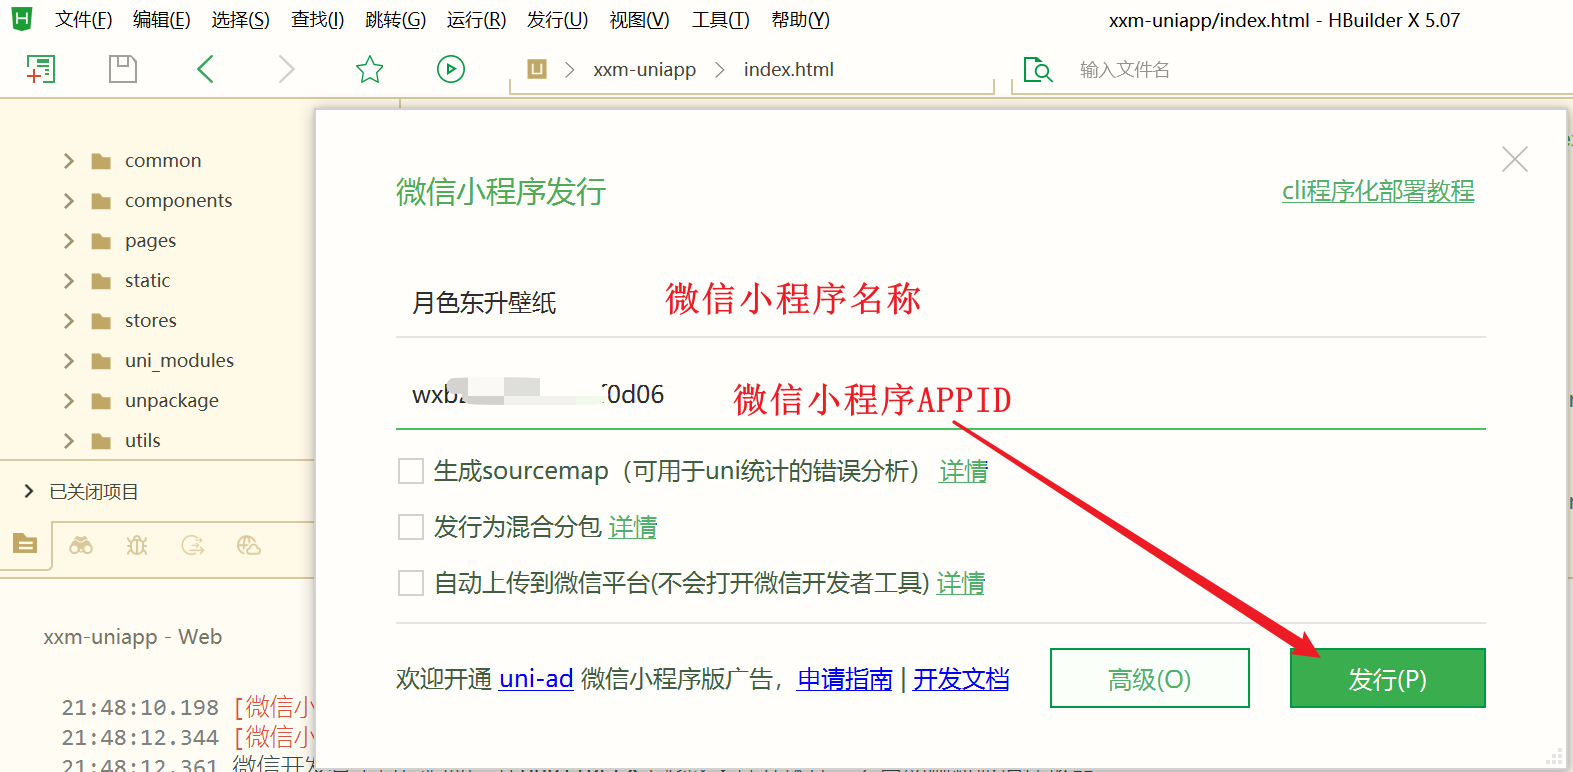Go back with the left arrow icon
The image size is (1573, 772).
[205, 69]
